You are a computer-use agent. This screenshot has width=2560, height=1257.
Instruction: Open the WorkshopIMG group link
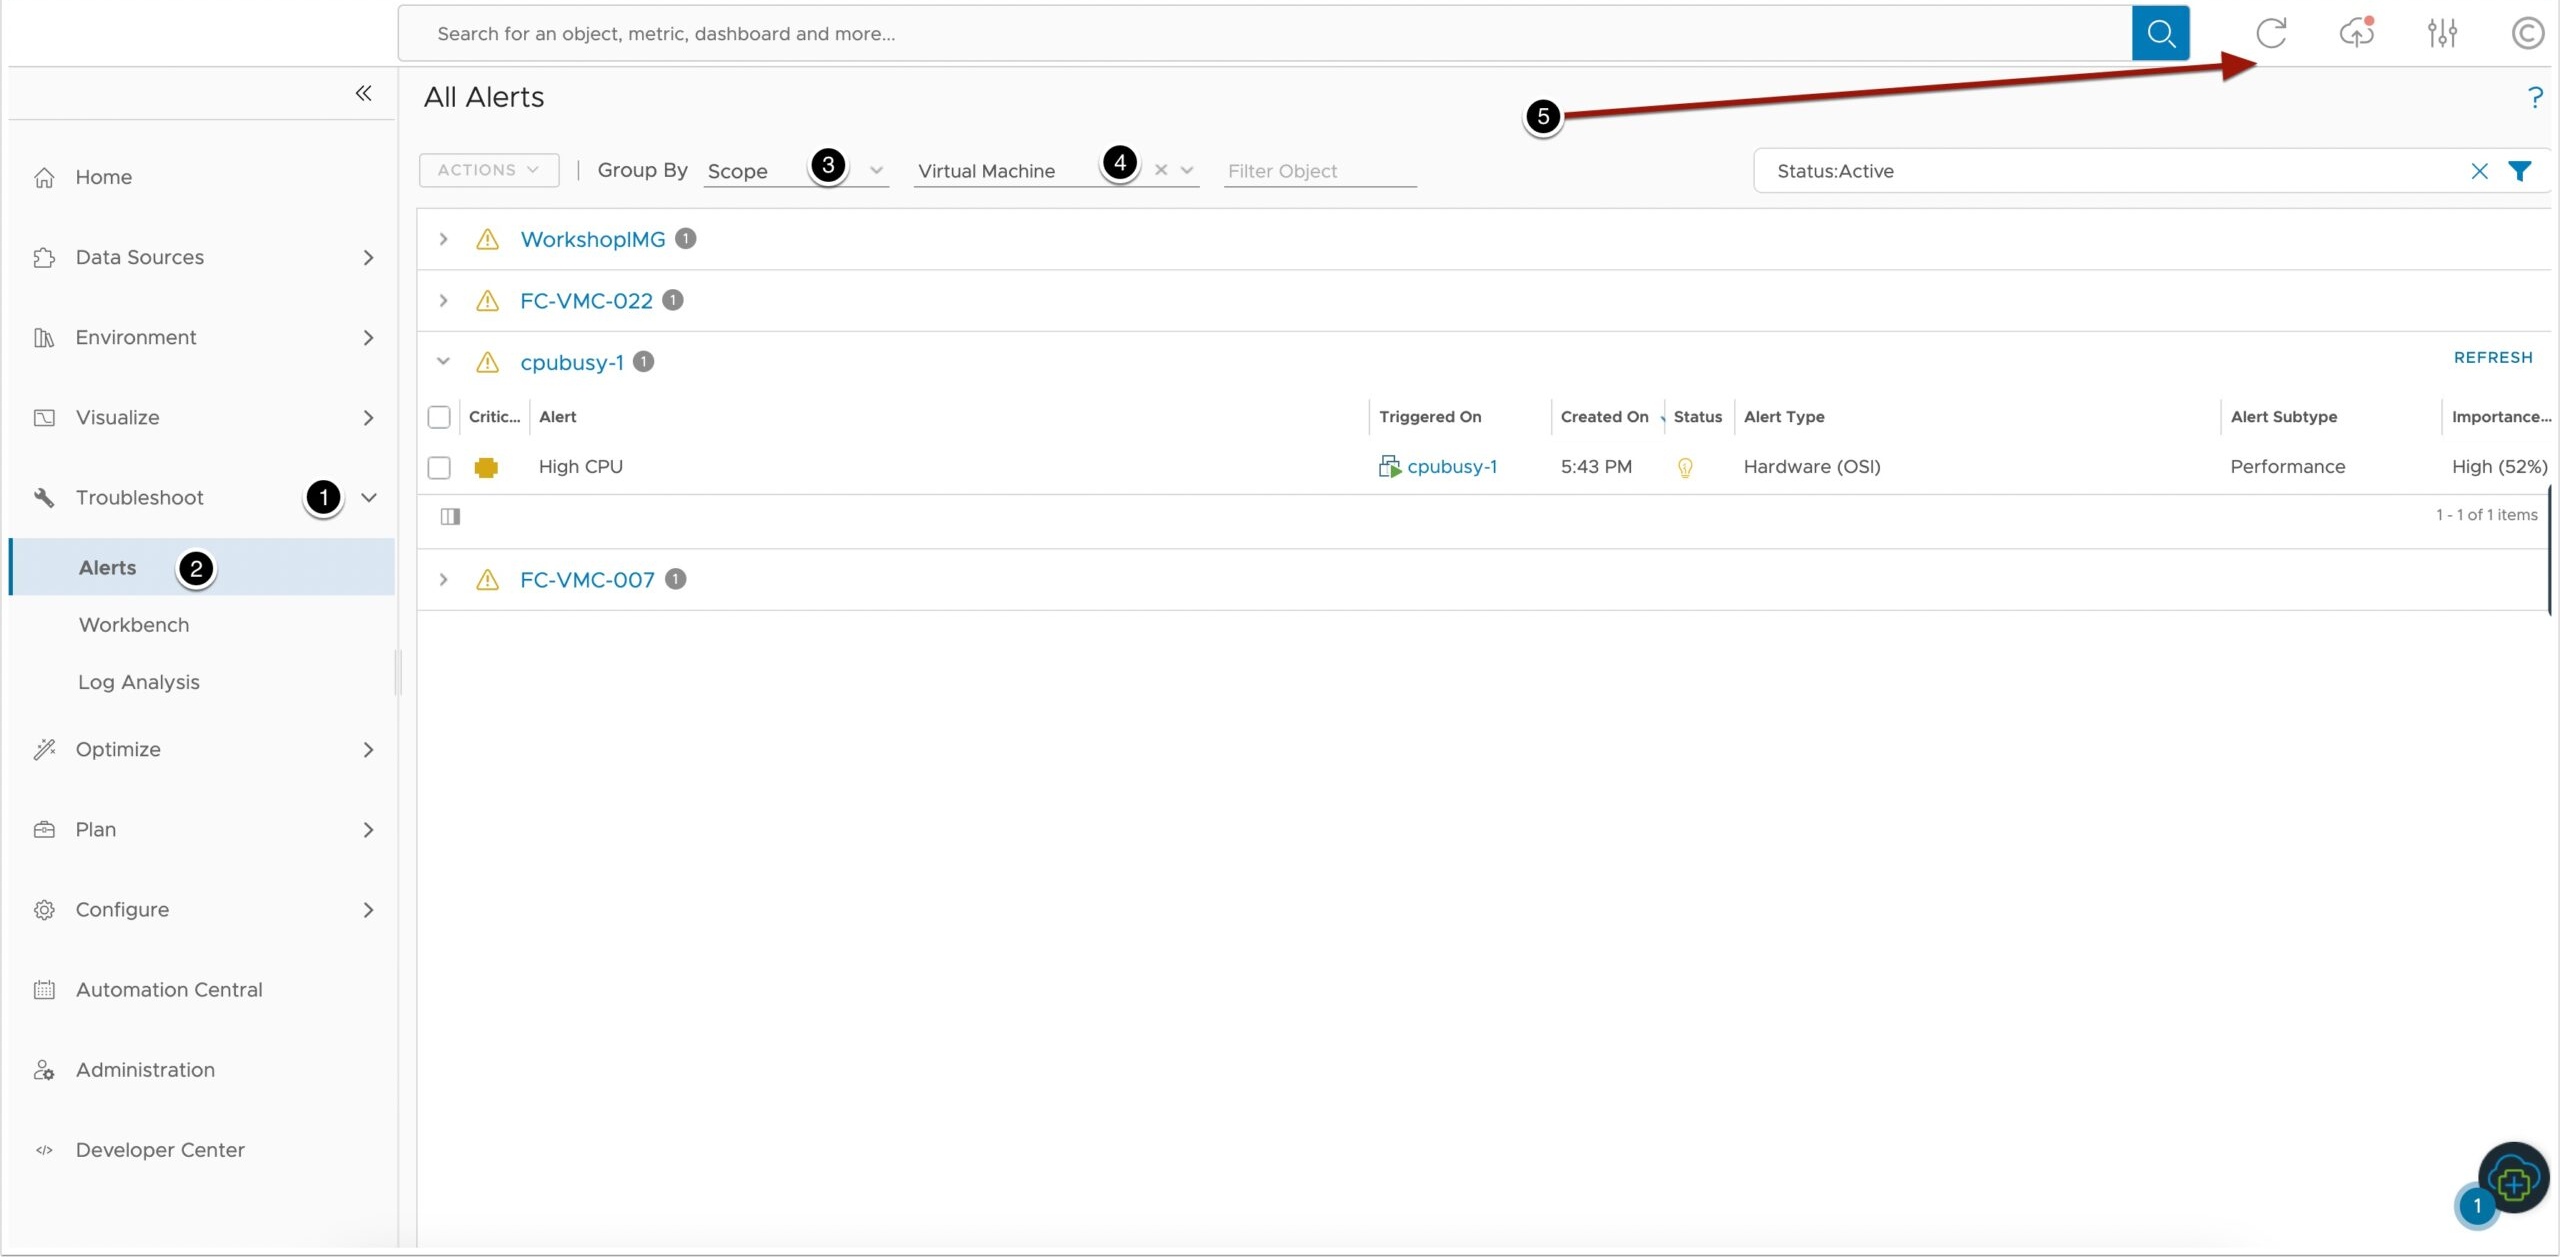click(593, 239)
